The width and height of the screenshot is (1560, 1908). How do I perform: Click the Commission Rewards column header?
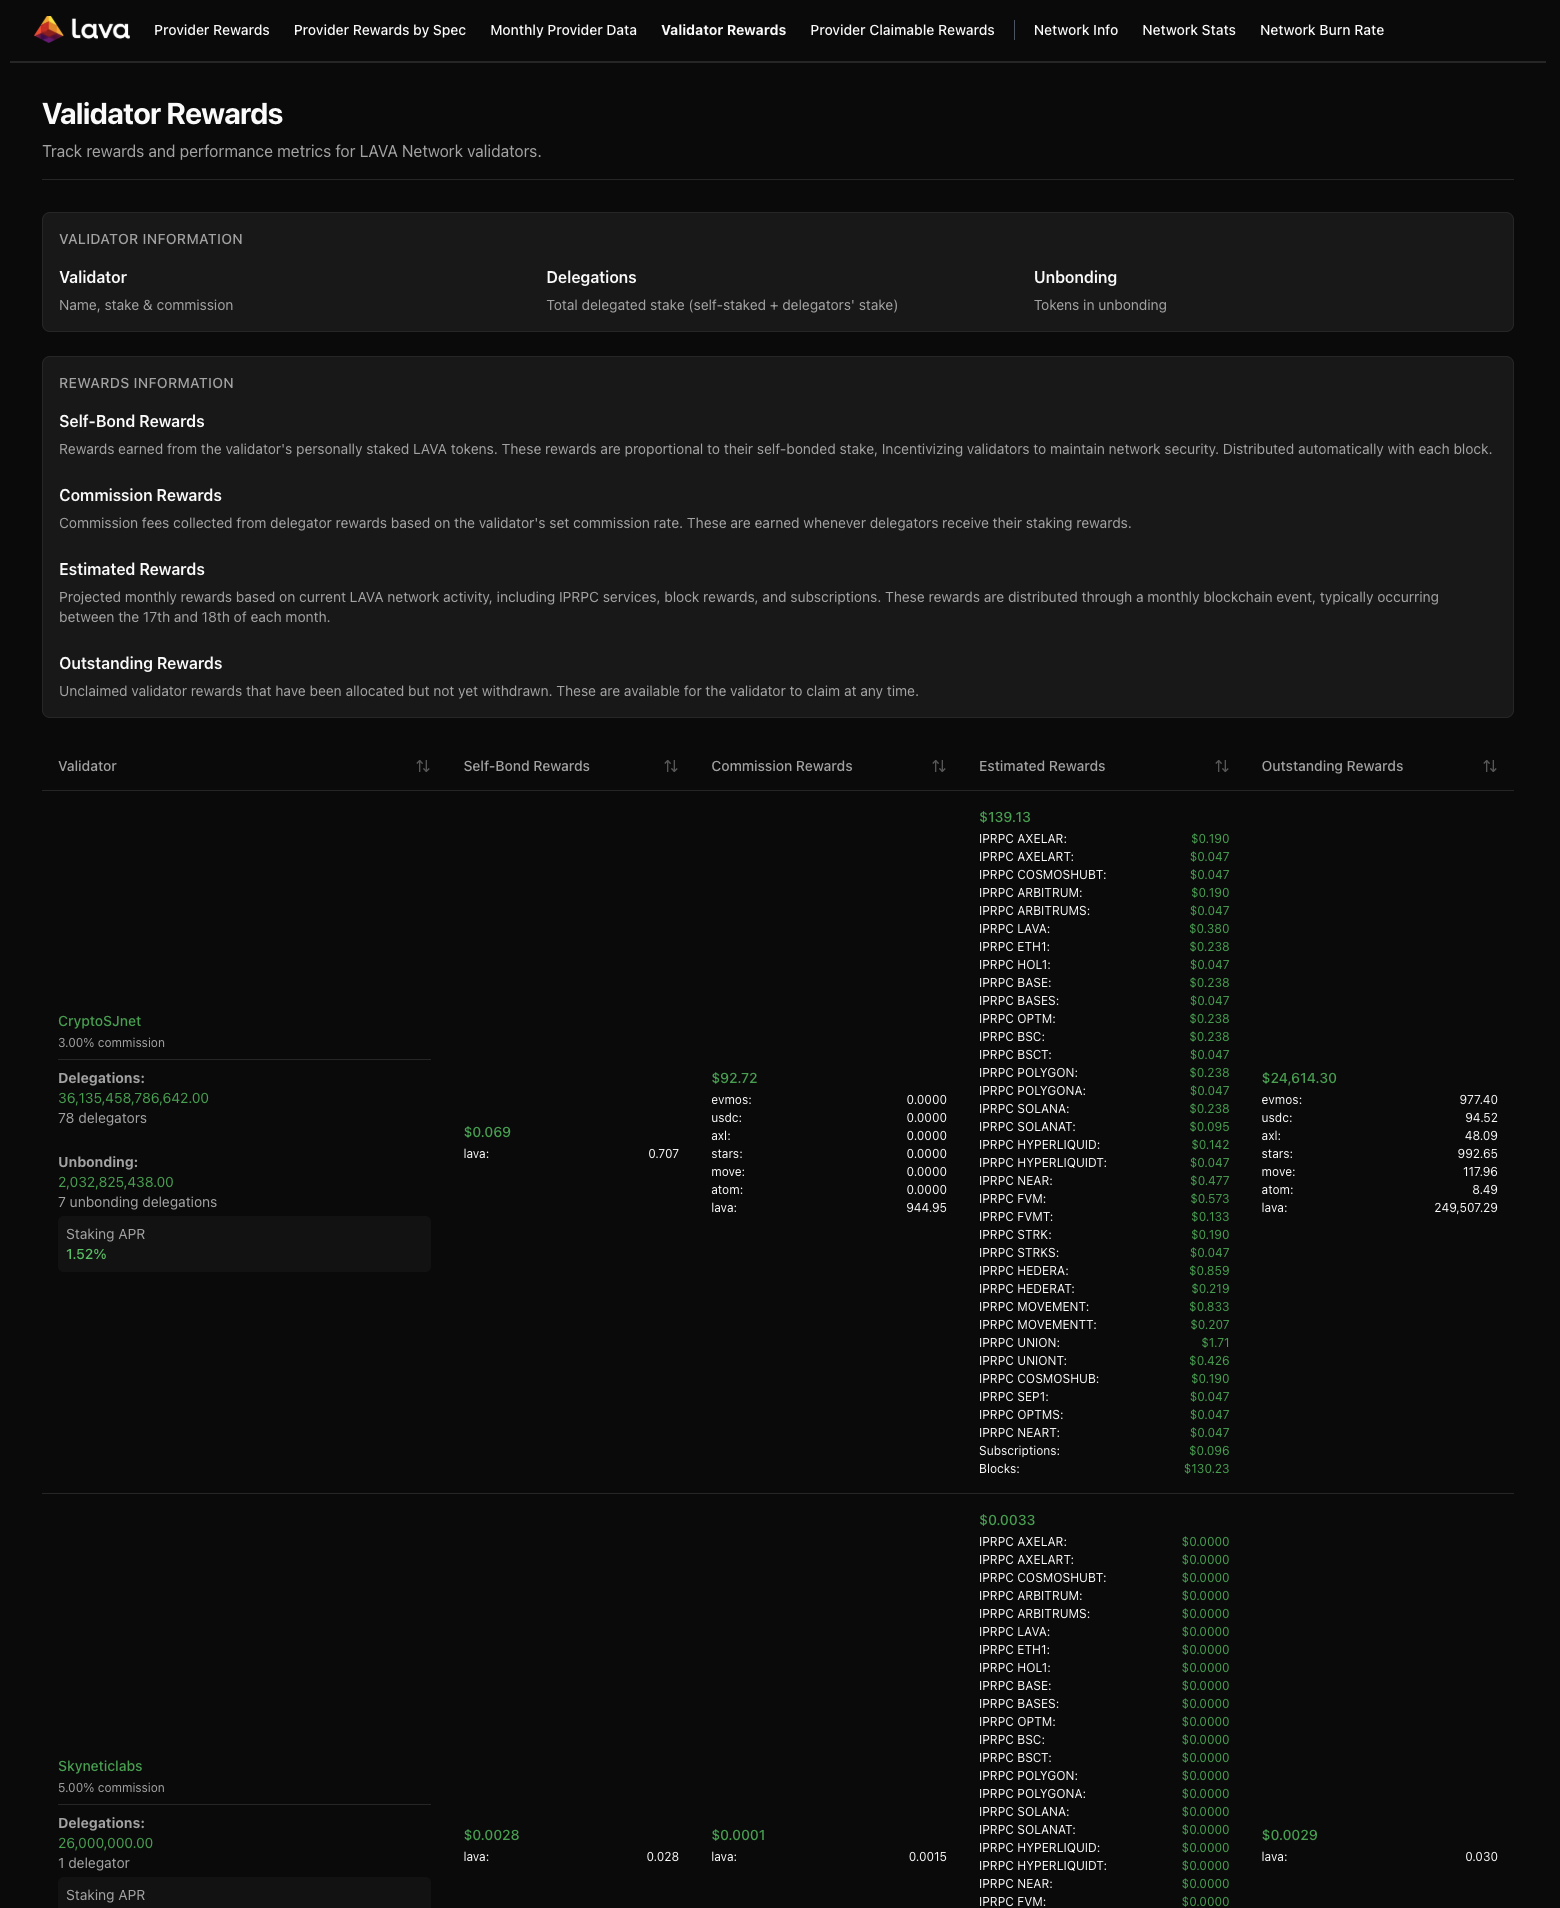pos(782,766)
